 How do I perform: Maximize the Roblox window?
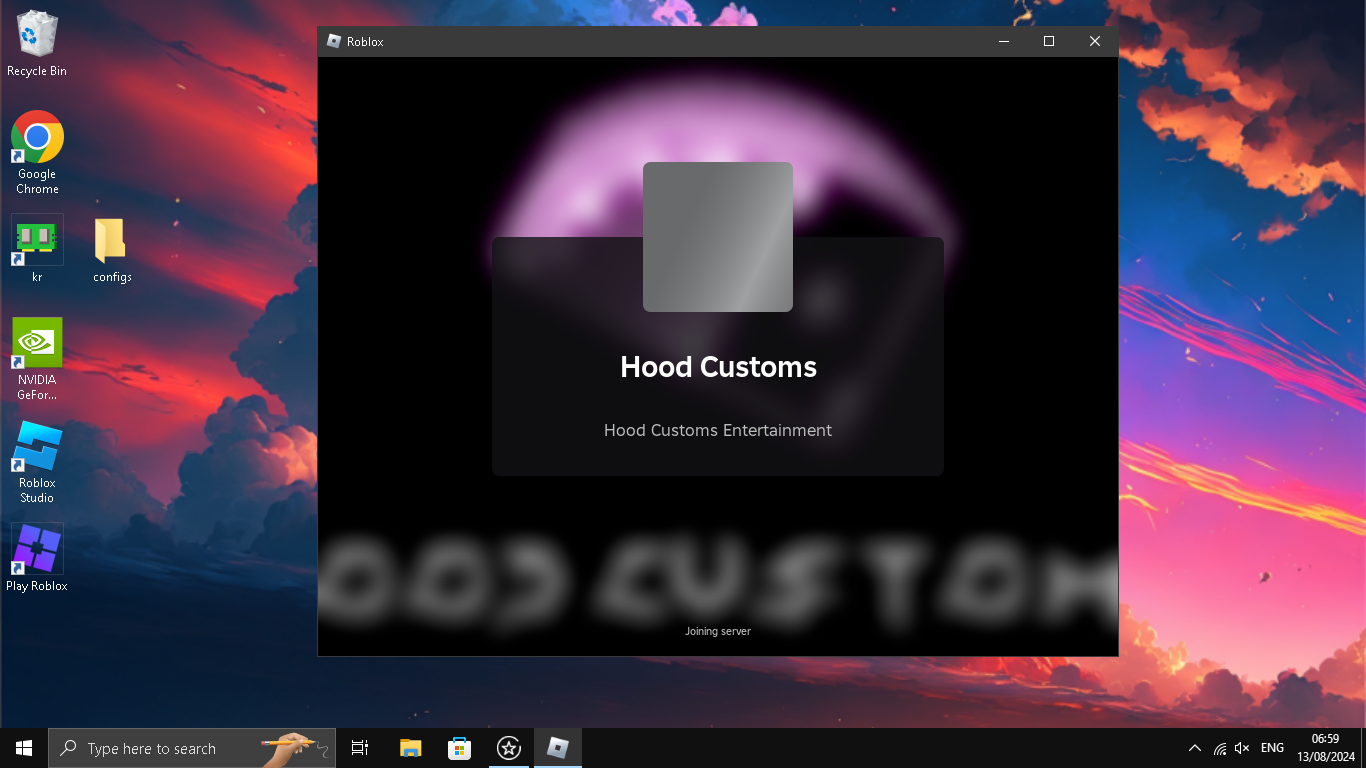coord(1049,41)
